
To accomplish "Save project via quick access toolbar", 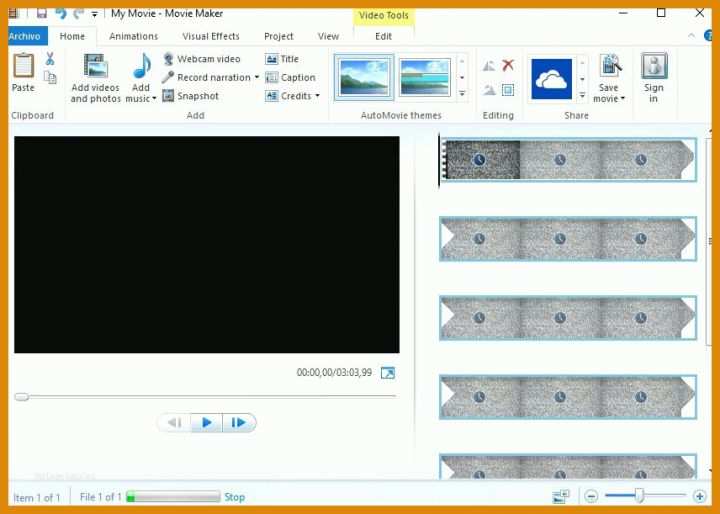I will point(42,13).
